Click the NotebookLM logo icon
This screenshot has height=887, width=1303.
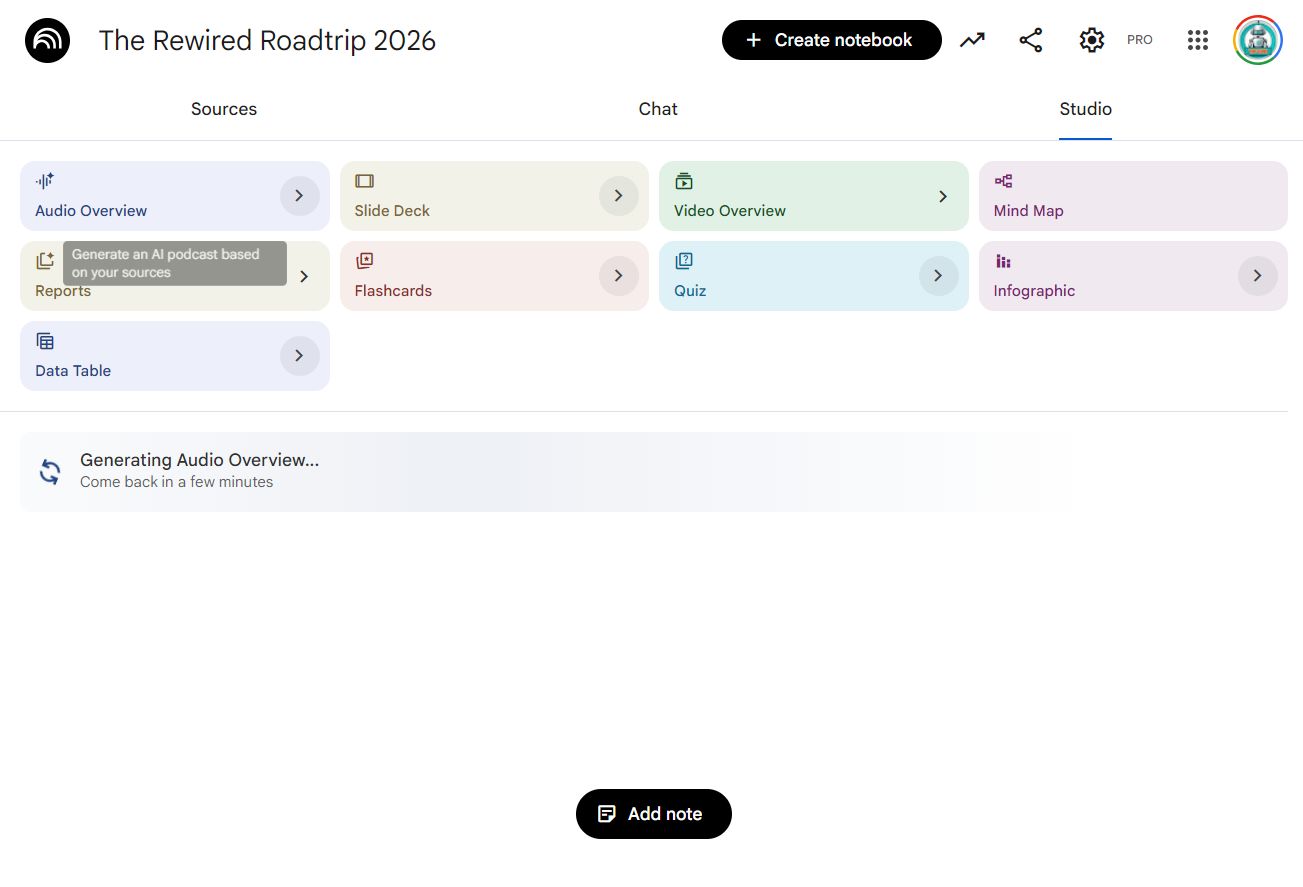click(47, 40)
